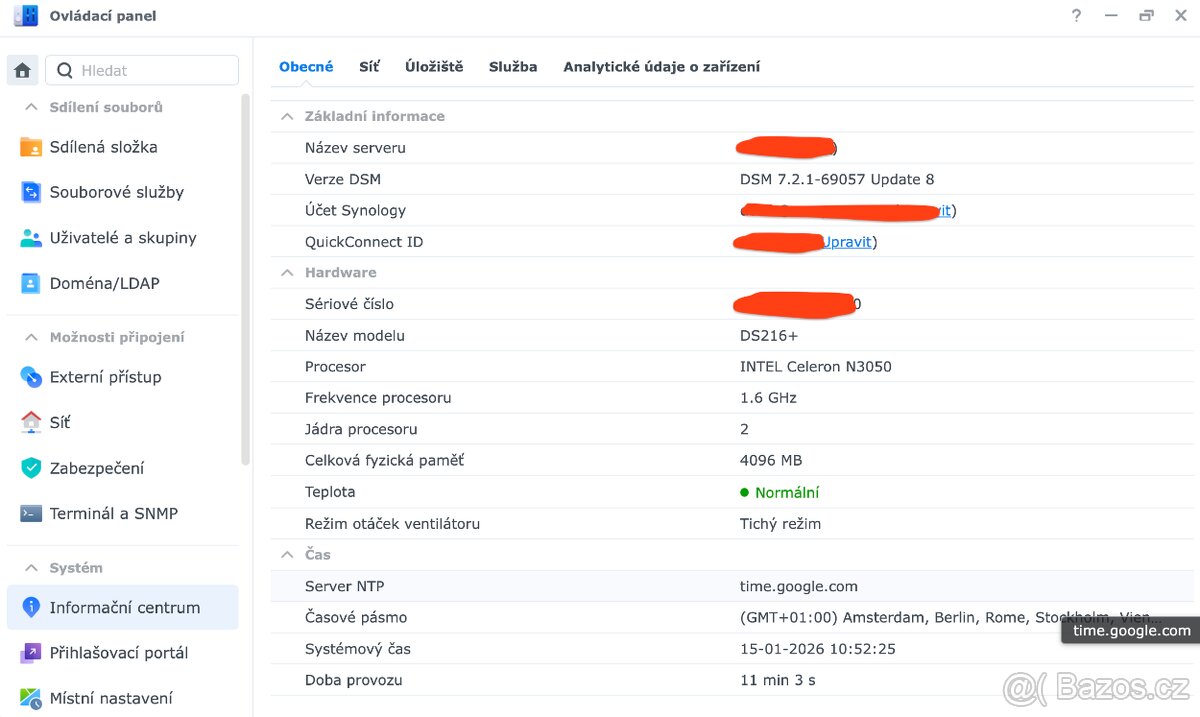
Task: Open the Analytické údaje o zařízení tab
Action: click(x=661, y=66)
